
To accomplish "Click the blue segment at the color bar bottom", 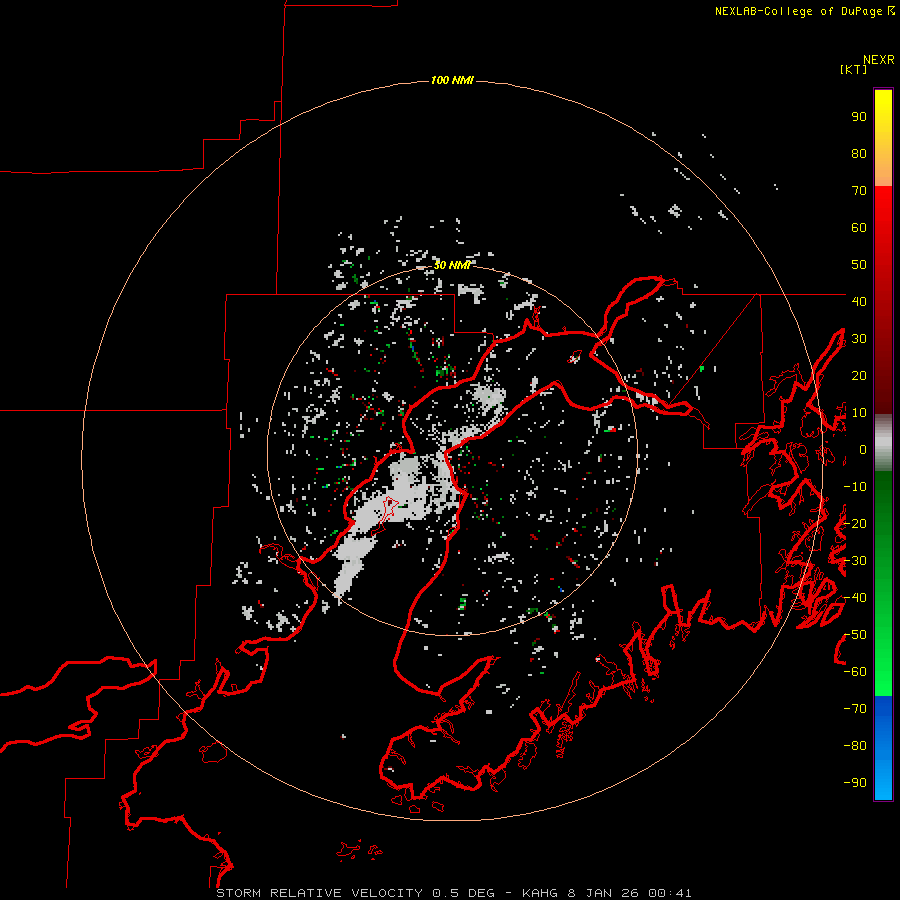I will coord(883,748).
